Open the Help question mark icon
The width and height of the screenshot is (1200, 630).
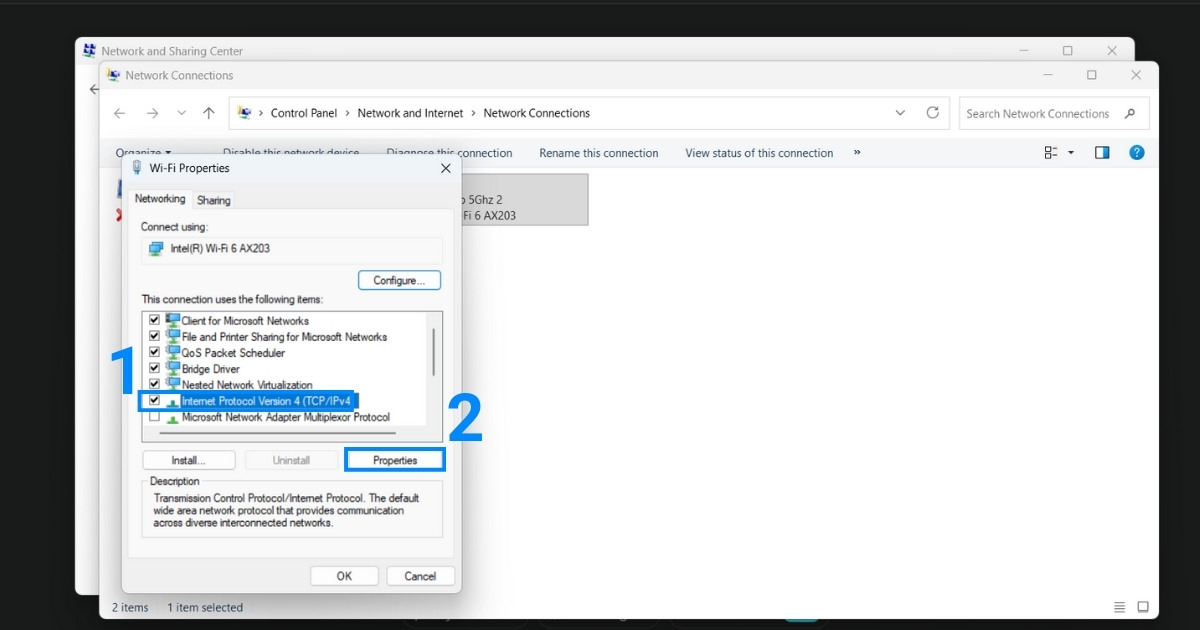(x=1136, y=153)
